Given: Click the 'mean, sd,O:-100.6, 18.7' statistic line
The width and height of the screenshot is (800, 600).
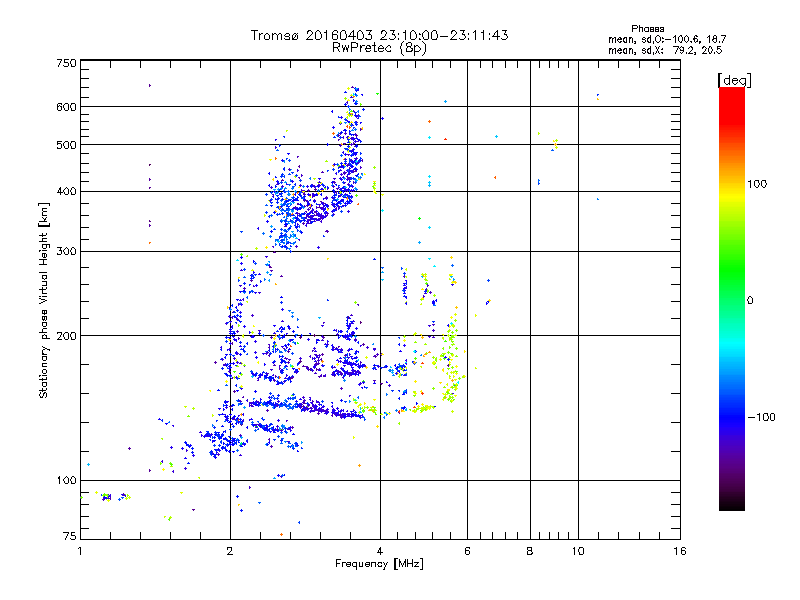Looking at the screenshot, I should tap(667, 39).
